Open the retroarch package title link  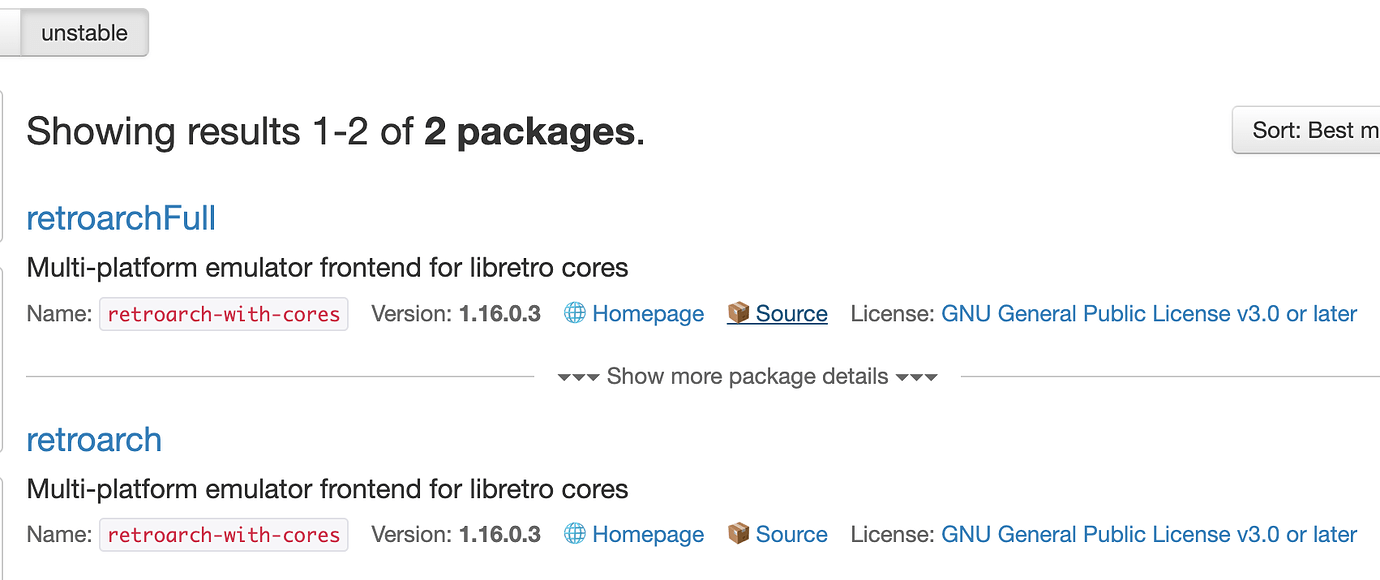point(94,439)
